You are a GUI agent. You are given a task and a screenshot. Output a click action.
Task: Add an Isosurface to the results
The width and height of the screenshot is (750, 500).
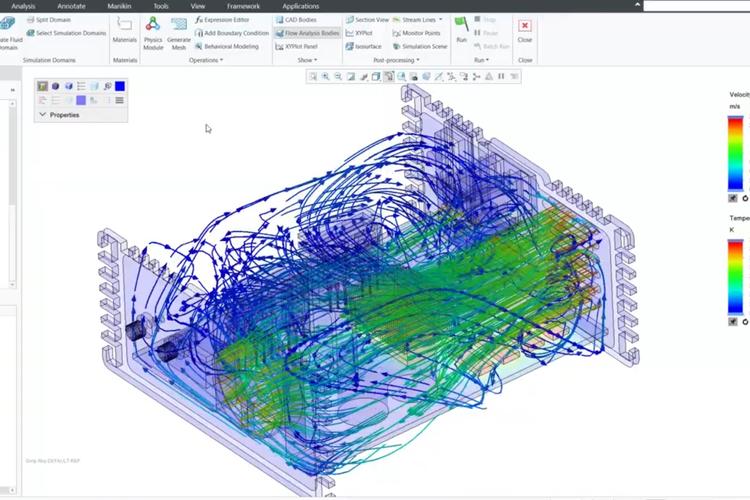(x=363, y=46)
